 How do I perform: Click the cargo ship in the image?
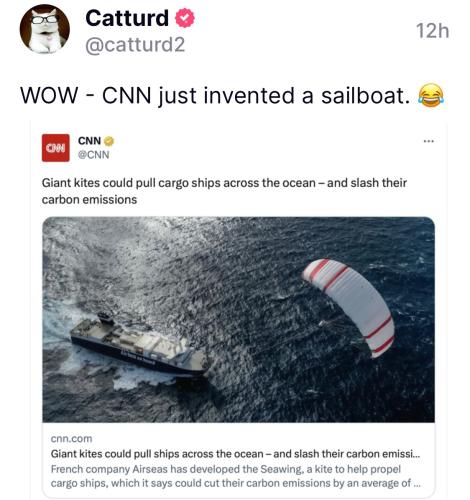pyautogui.click(x=138, y=346)
